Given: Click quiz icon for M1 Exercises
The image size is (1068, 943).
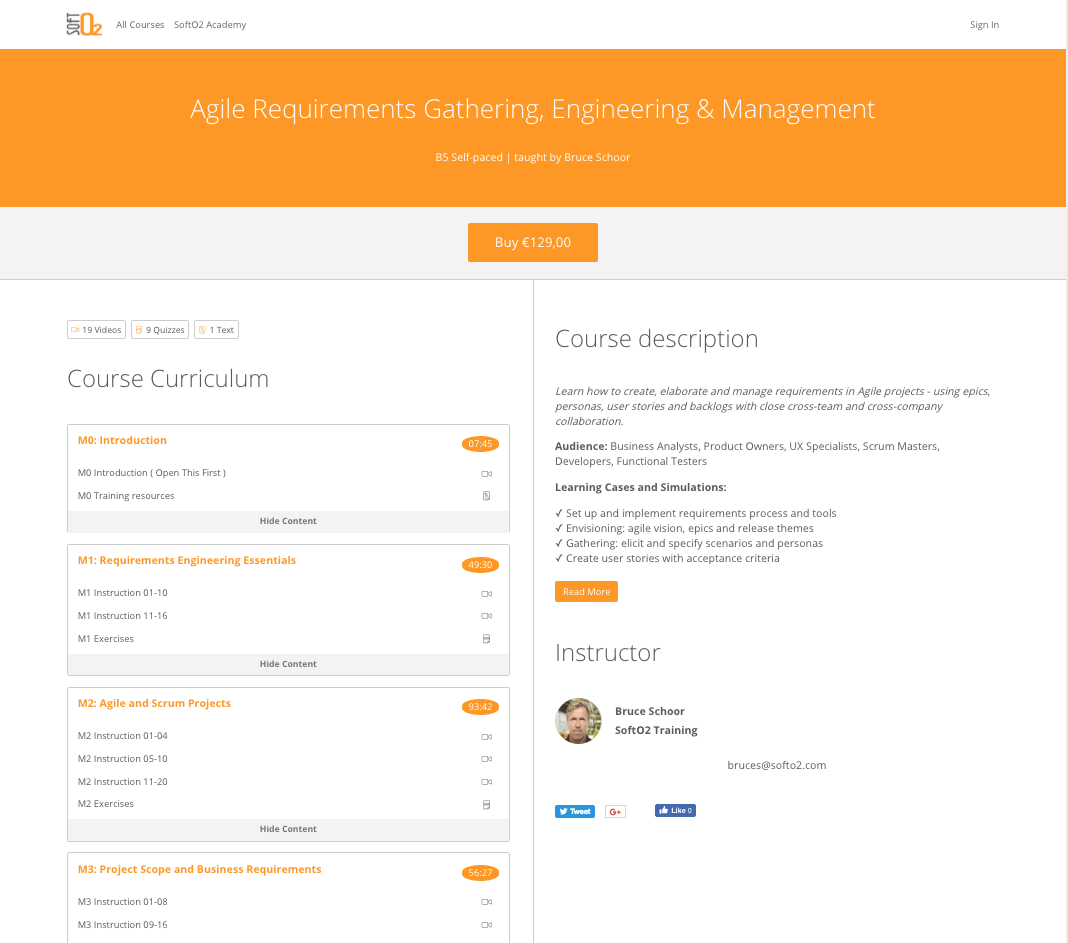Looking at the screenshot, I should tap(486, 639).
